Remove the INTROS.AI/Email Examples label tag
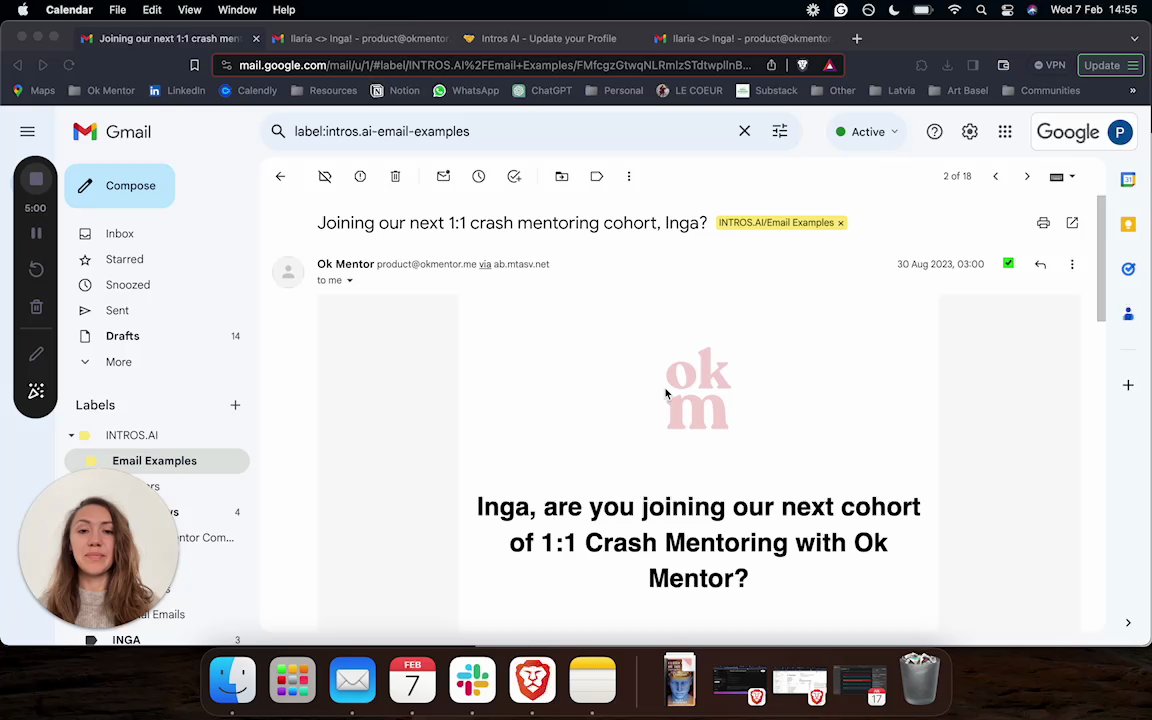 840,223
